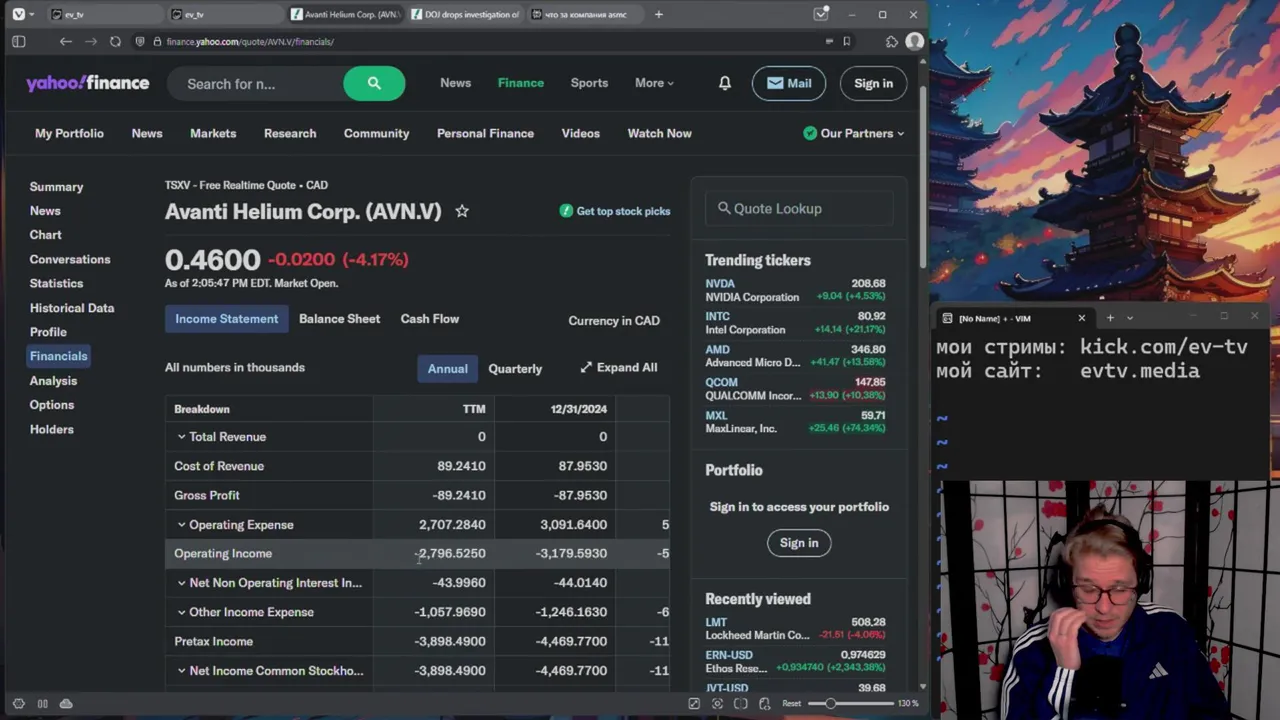Open Conversations in the sidebar
This screenshot has height=720, width=1280.
coord(70,259)
